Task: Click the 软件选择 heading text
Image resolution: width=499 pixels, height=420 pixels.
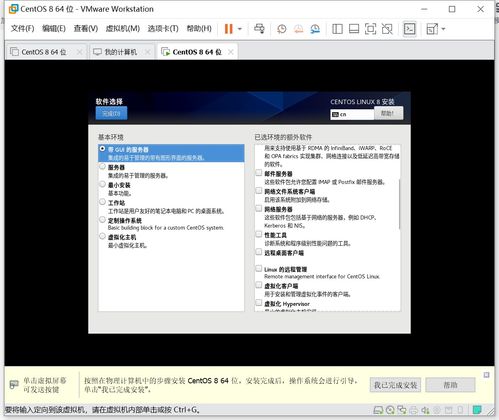Action: 109,101
